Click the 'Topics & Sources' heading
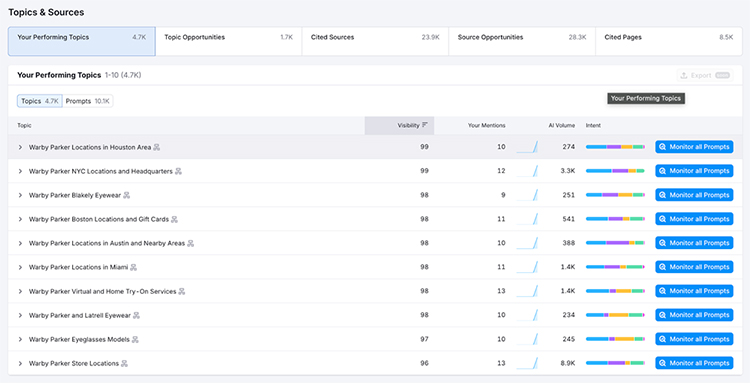750x384 pixels. tap(46, 12)
